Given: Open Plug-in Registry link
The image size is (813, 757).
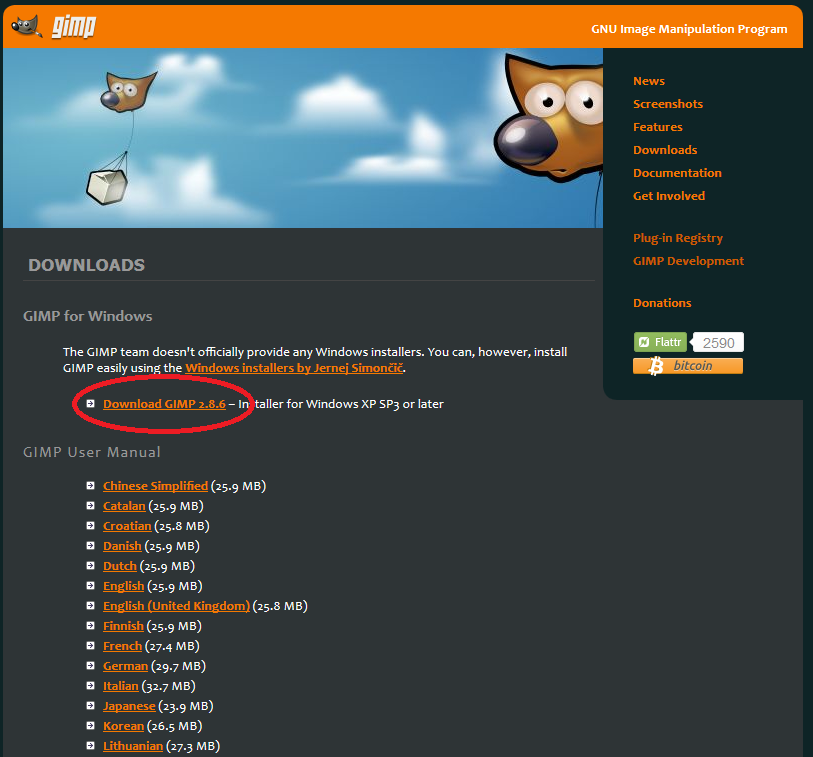Looking at the screenshot, I should click(x=678, y=238).
